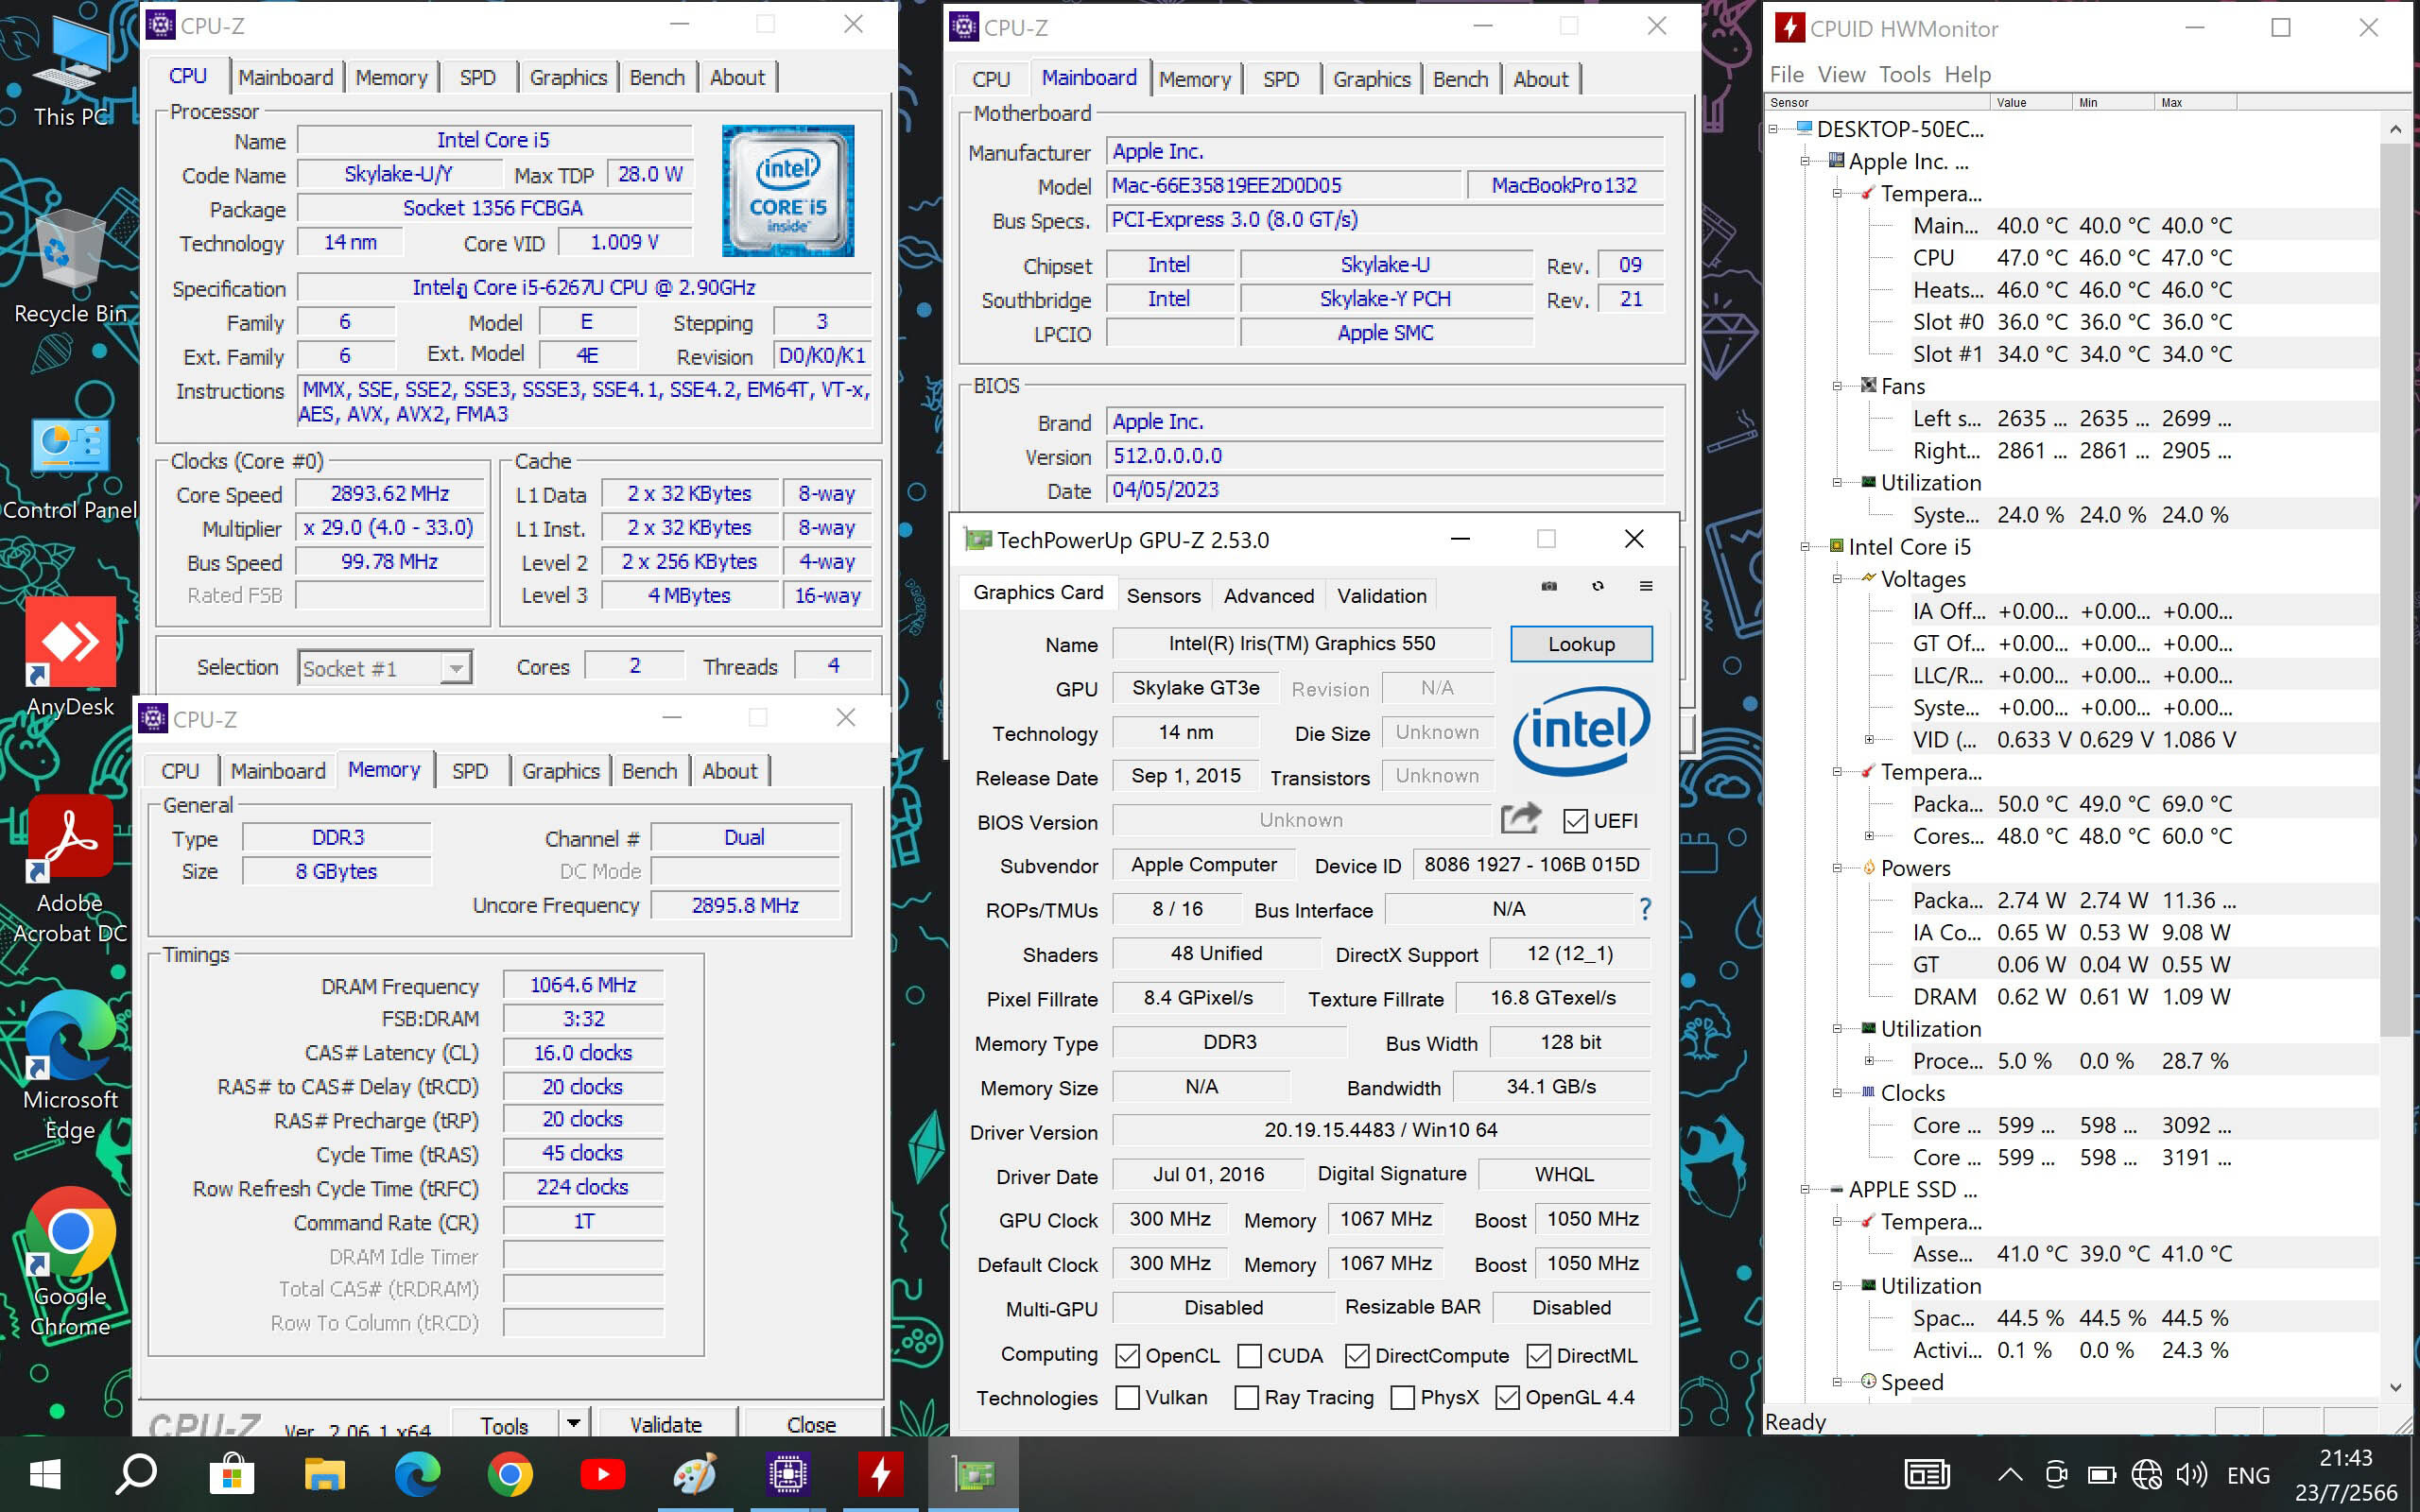The image size is (2420, 1512).
Task: Open the View menu in HWMonitor
Action: click(x=1841, y=75)
